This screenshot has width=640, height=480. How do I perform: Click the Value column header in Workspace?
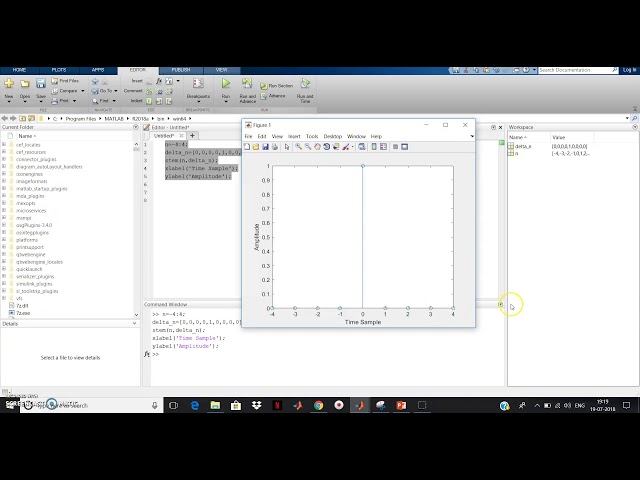tap(558, 138)
